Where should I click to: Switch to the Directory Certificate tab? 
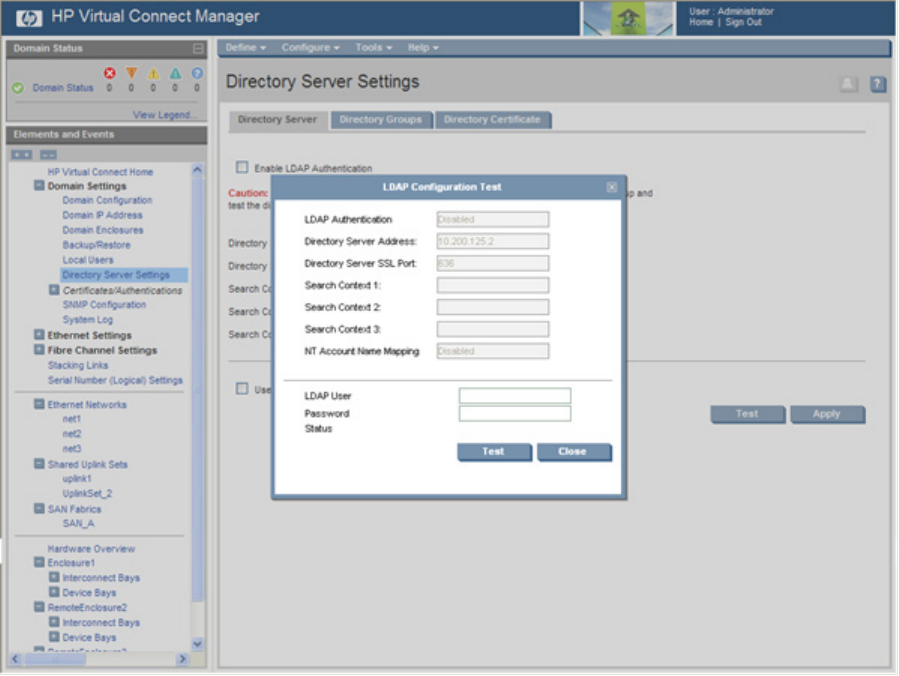point(492,120)
